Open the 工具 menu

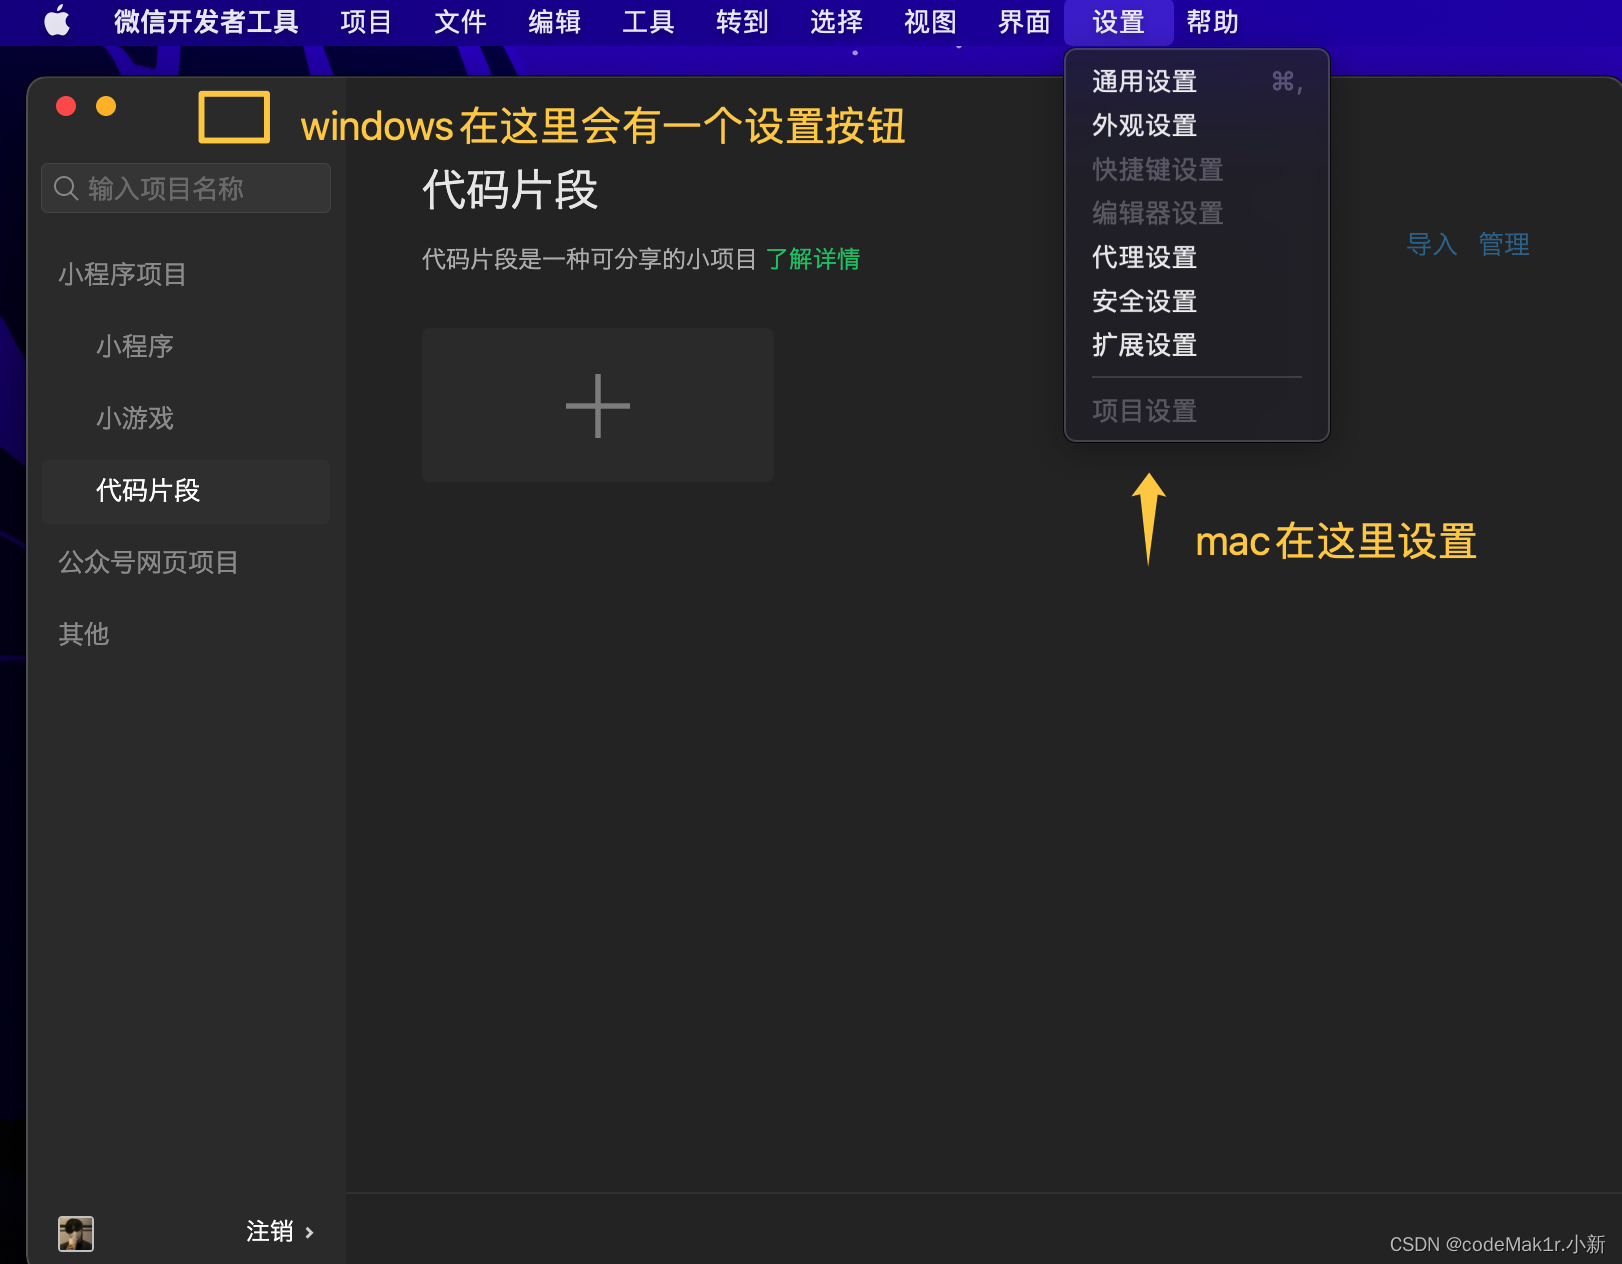648,21
